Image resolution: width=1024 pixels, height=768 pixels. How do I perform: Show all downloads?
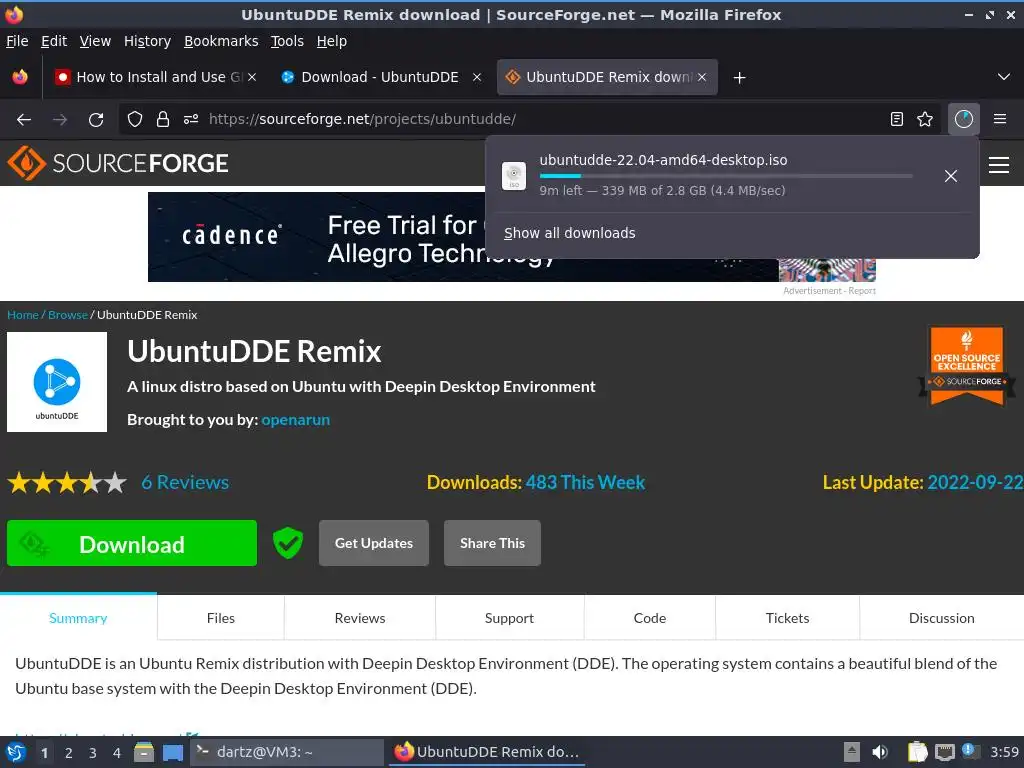point(569,233)
